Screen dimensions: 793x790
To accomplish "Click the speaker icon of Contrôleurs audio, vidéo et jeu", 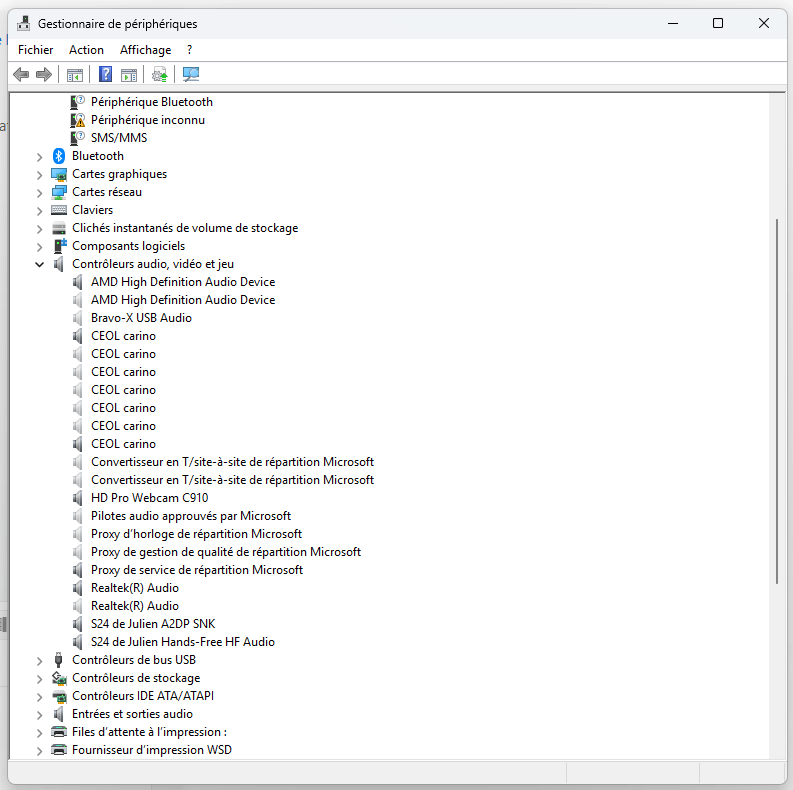I will pos(59,264).
